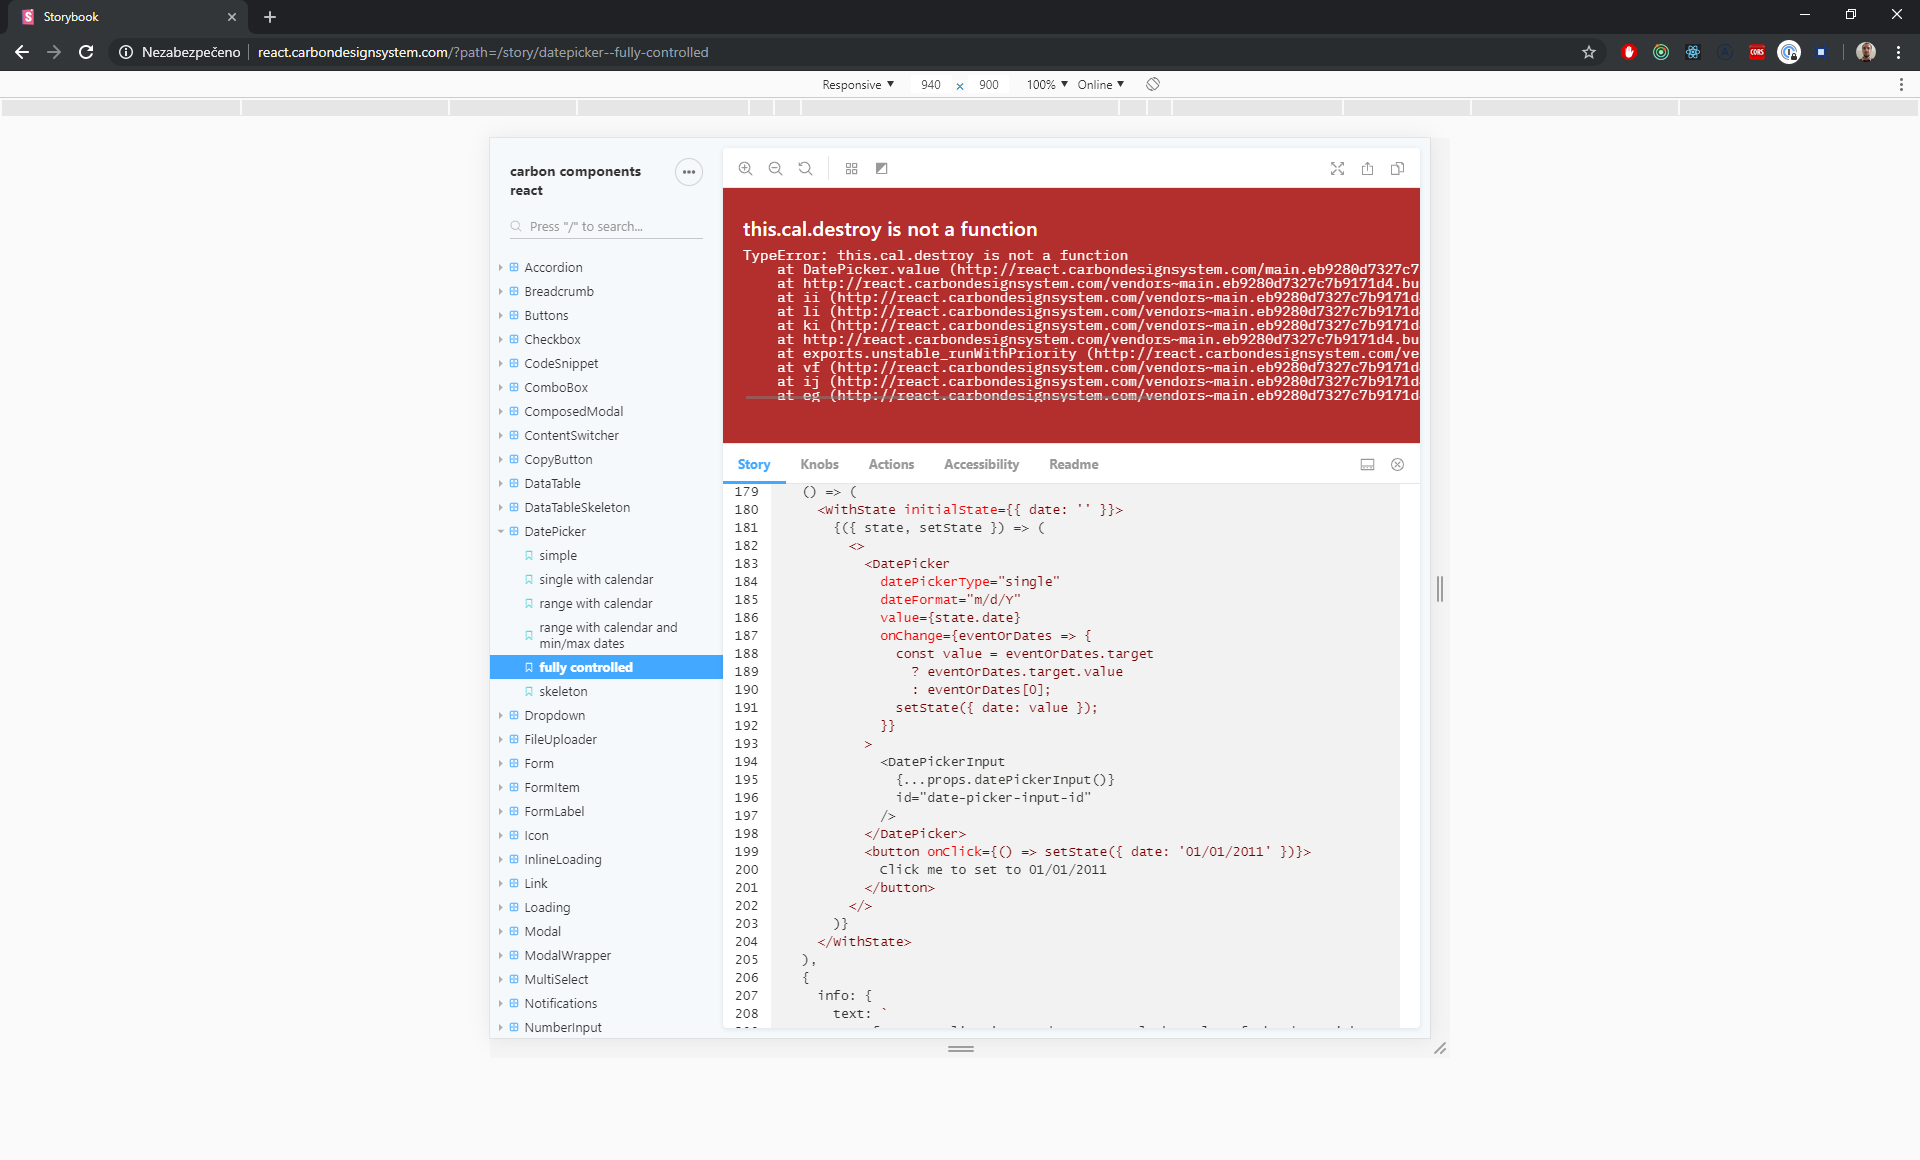Close the addon panel
This screenshot has height=1160, width=1920.
tap(1397, 464)
